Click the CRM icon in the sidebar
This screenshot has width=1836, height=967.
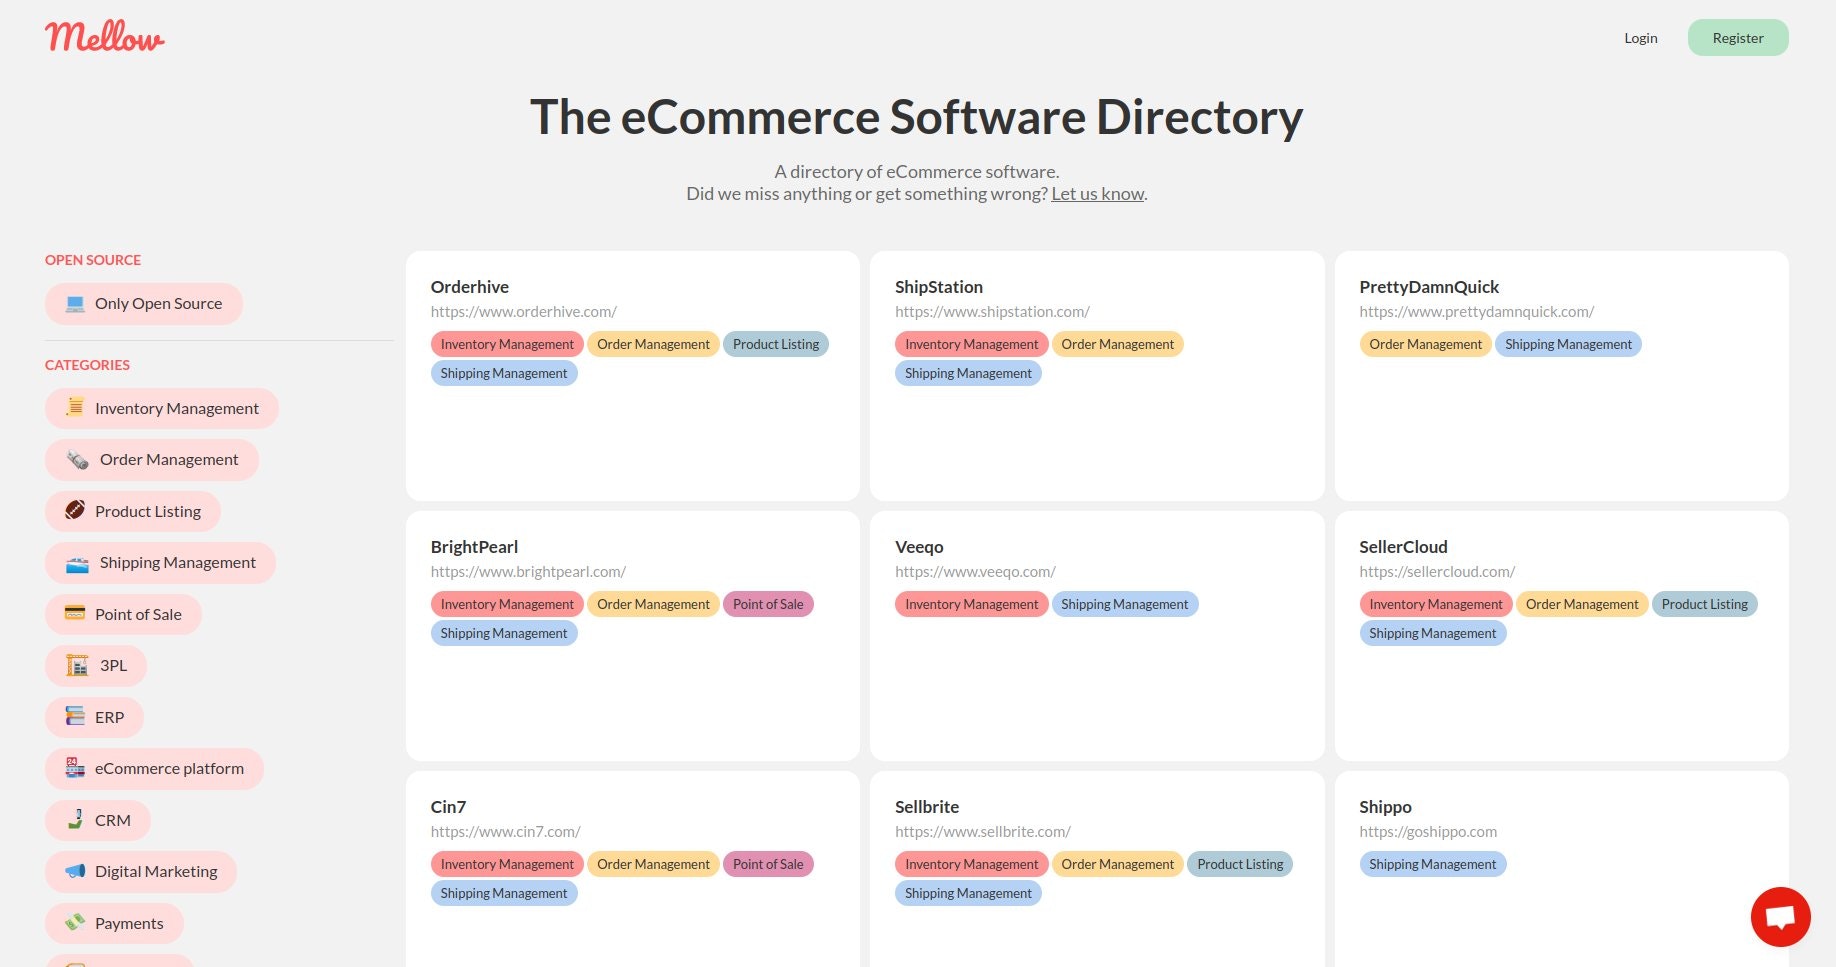tap(75, 819)
